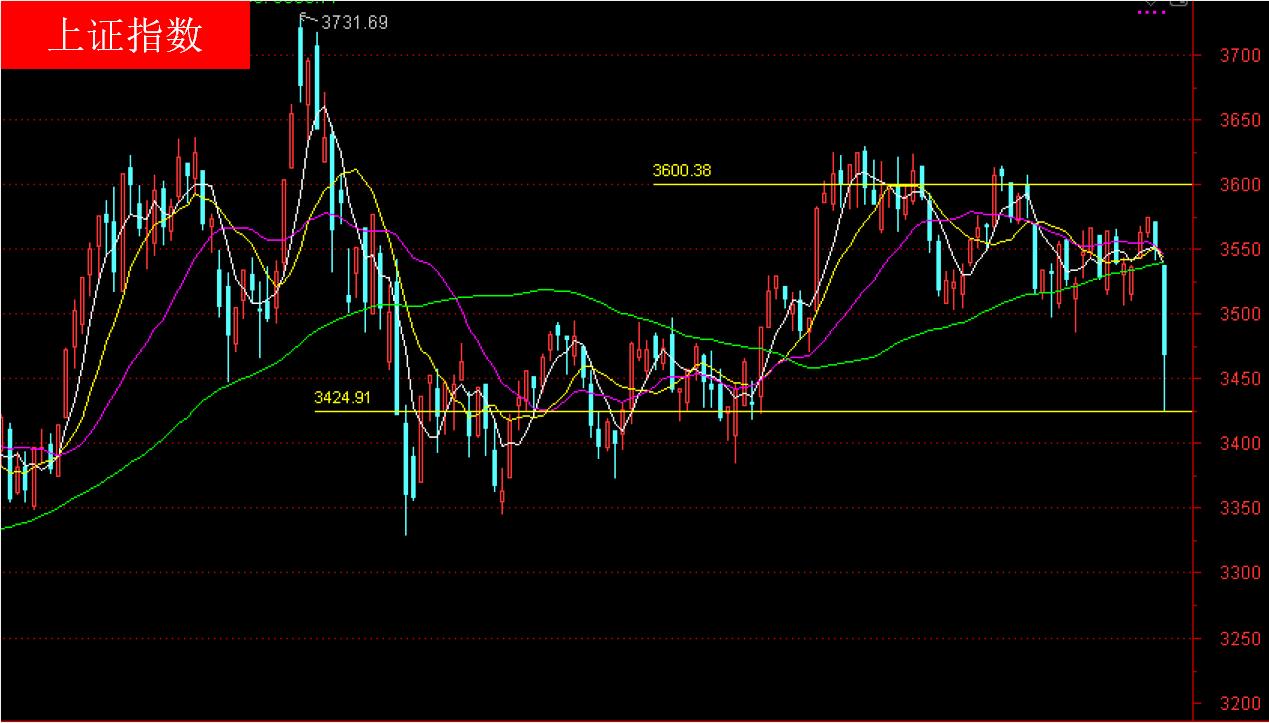Select the 3300 price axis label
The width and height of the screenshot is (1269, 723).
(x=1226, y=573)
